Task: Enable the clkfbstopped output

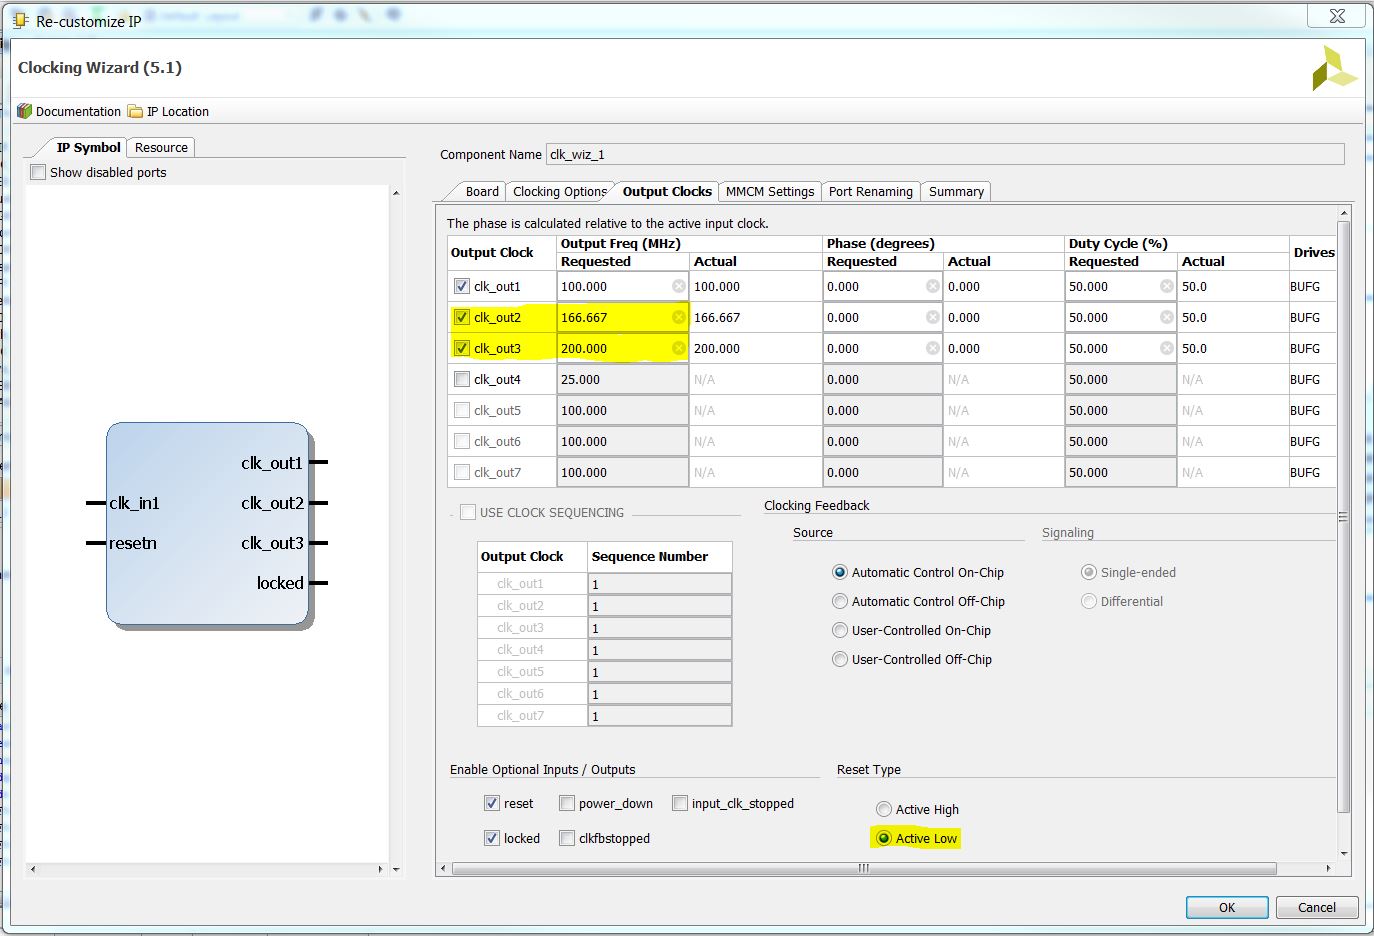Action: pos(567,838)
